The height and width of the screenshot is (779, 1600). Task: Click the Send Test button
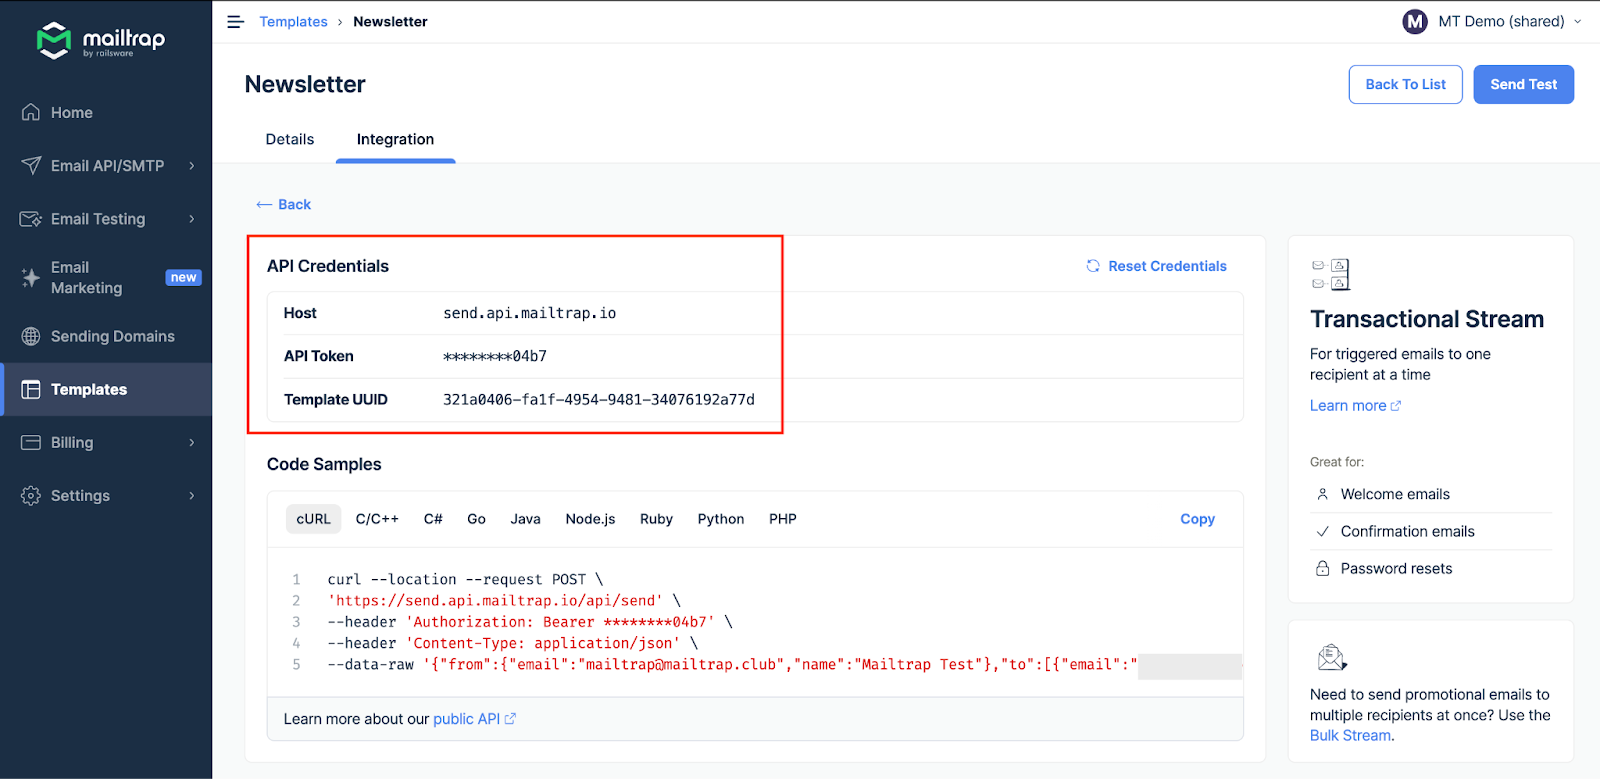click(x=1523, y=84)
